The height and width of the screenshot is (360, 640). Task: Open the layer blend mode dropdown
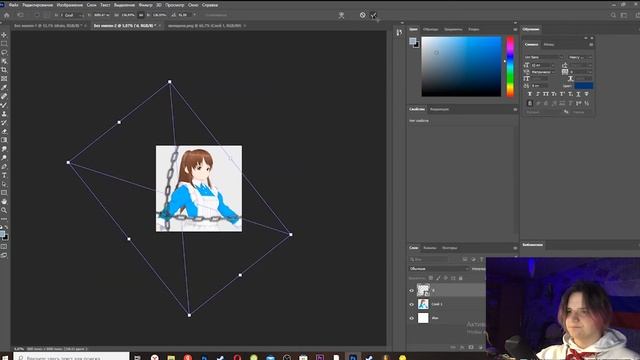[439, 269]
